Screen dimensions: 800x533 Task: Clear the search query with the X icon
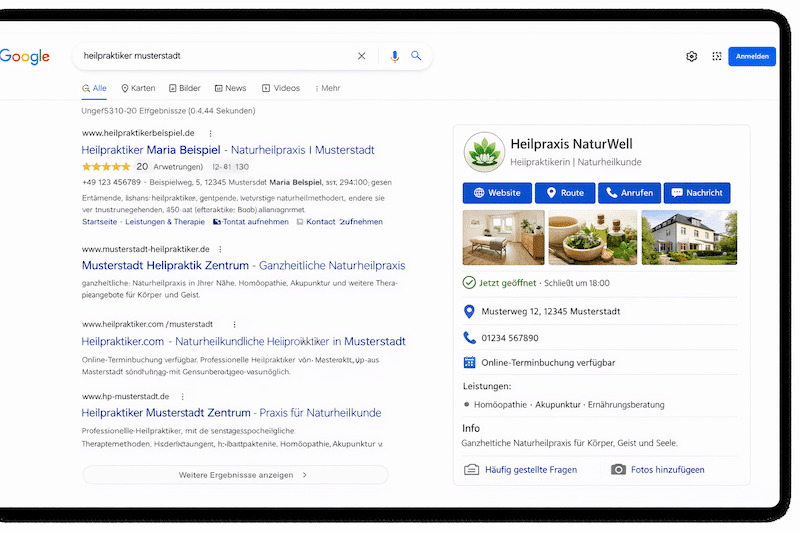[361, 56]
